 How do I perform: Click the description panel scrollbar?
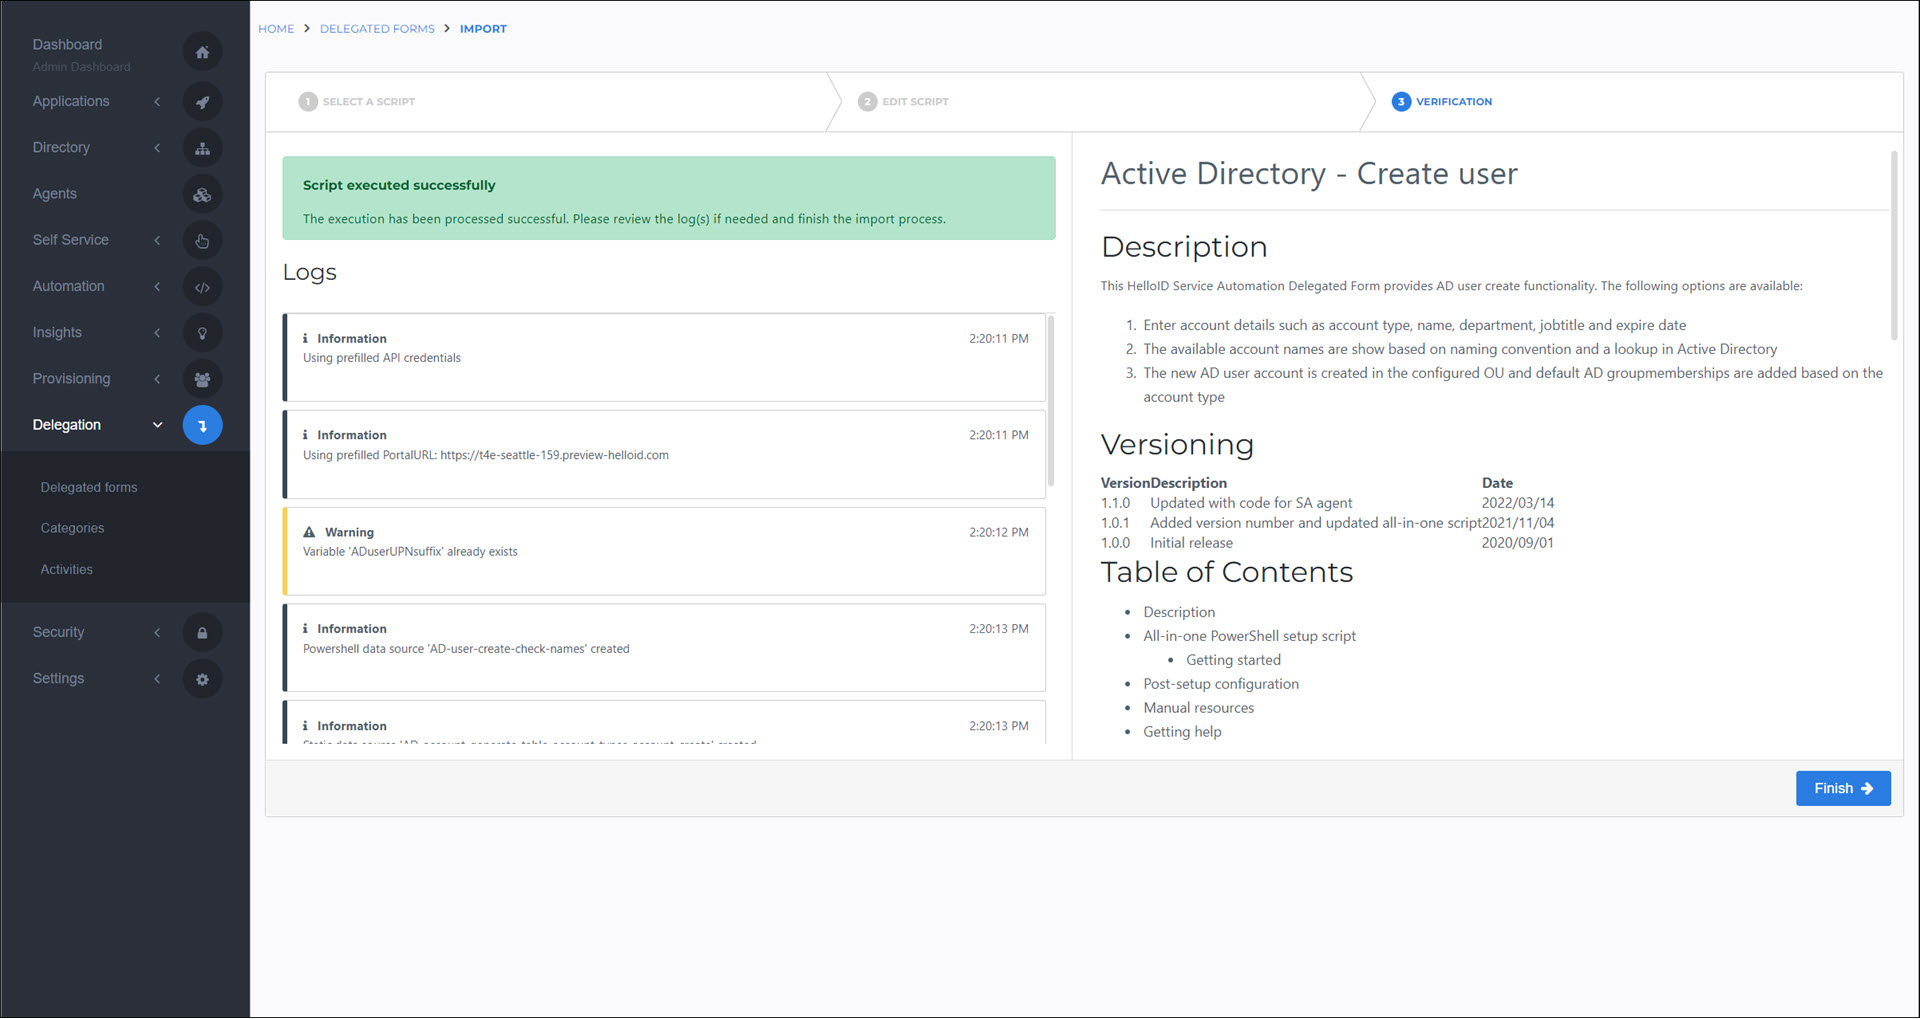point(1893,245)
